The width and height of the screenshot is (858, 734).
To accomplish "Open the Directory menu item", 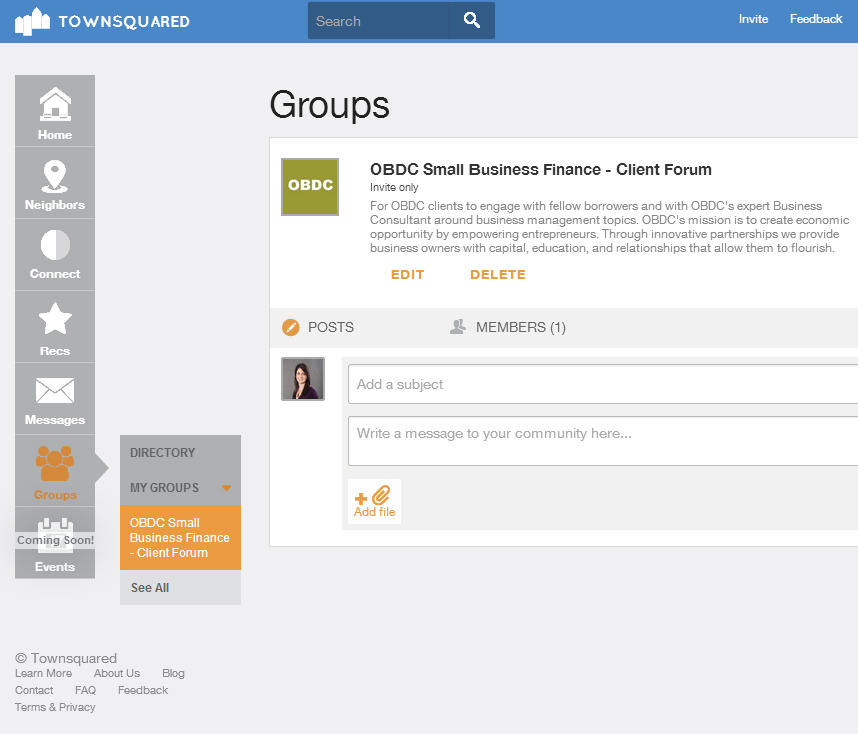I will click(x=163, y=453).
